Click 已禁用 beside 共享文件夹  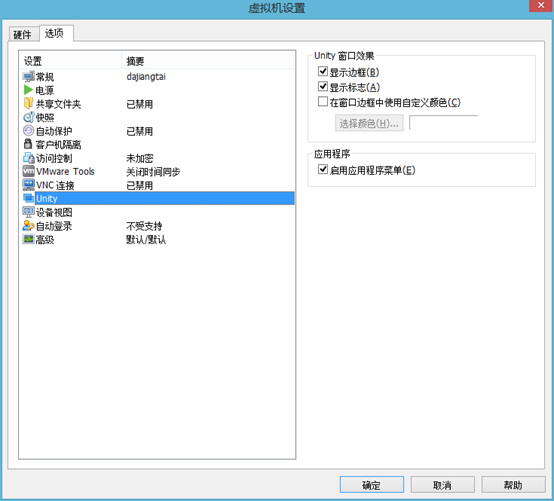tap(140, 104)
